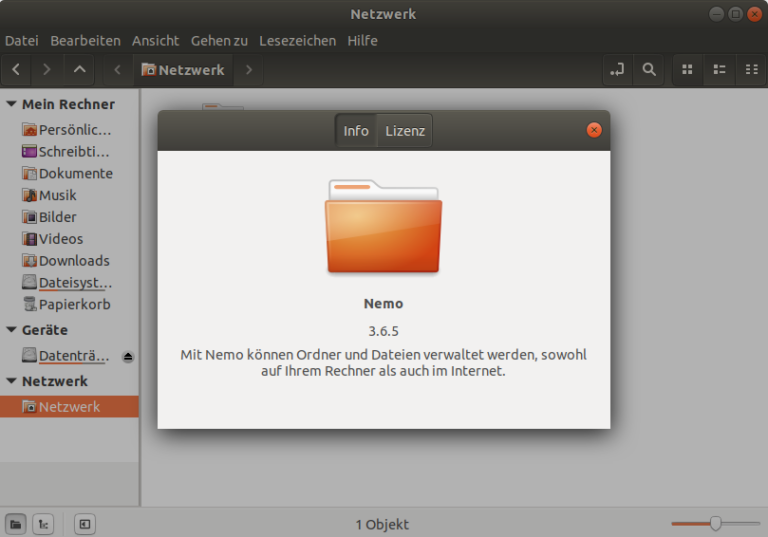This screenshot has height=537, width=768.
Task: Maximize the Netzwerk window
Action: tap(736, 14)
